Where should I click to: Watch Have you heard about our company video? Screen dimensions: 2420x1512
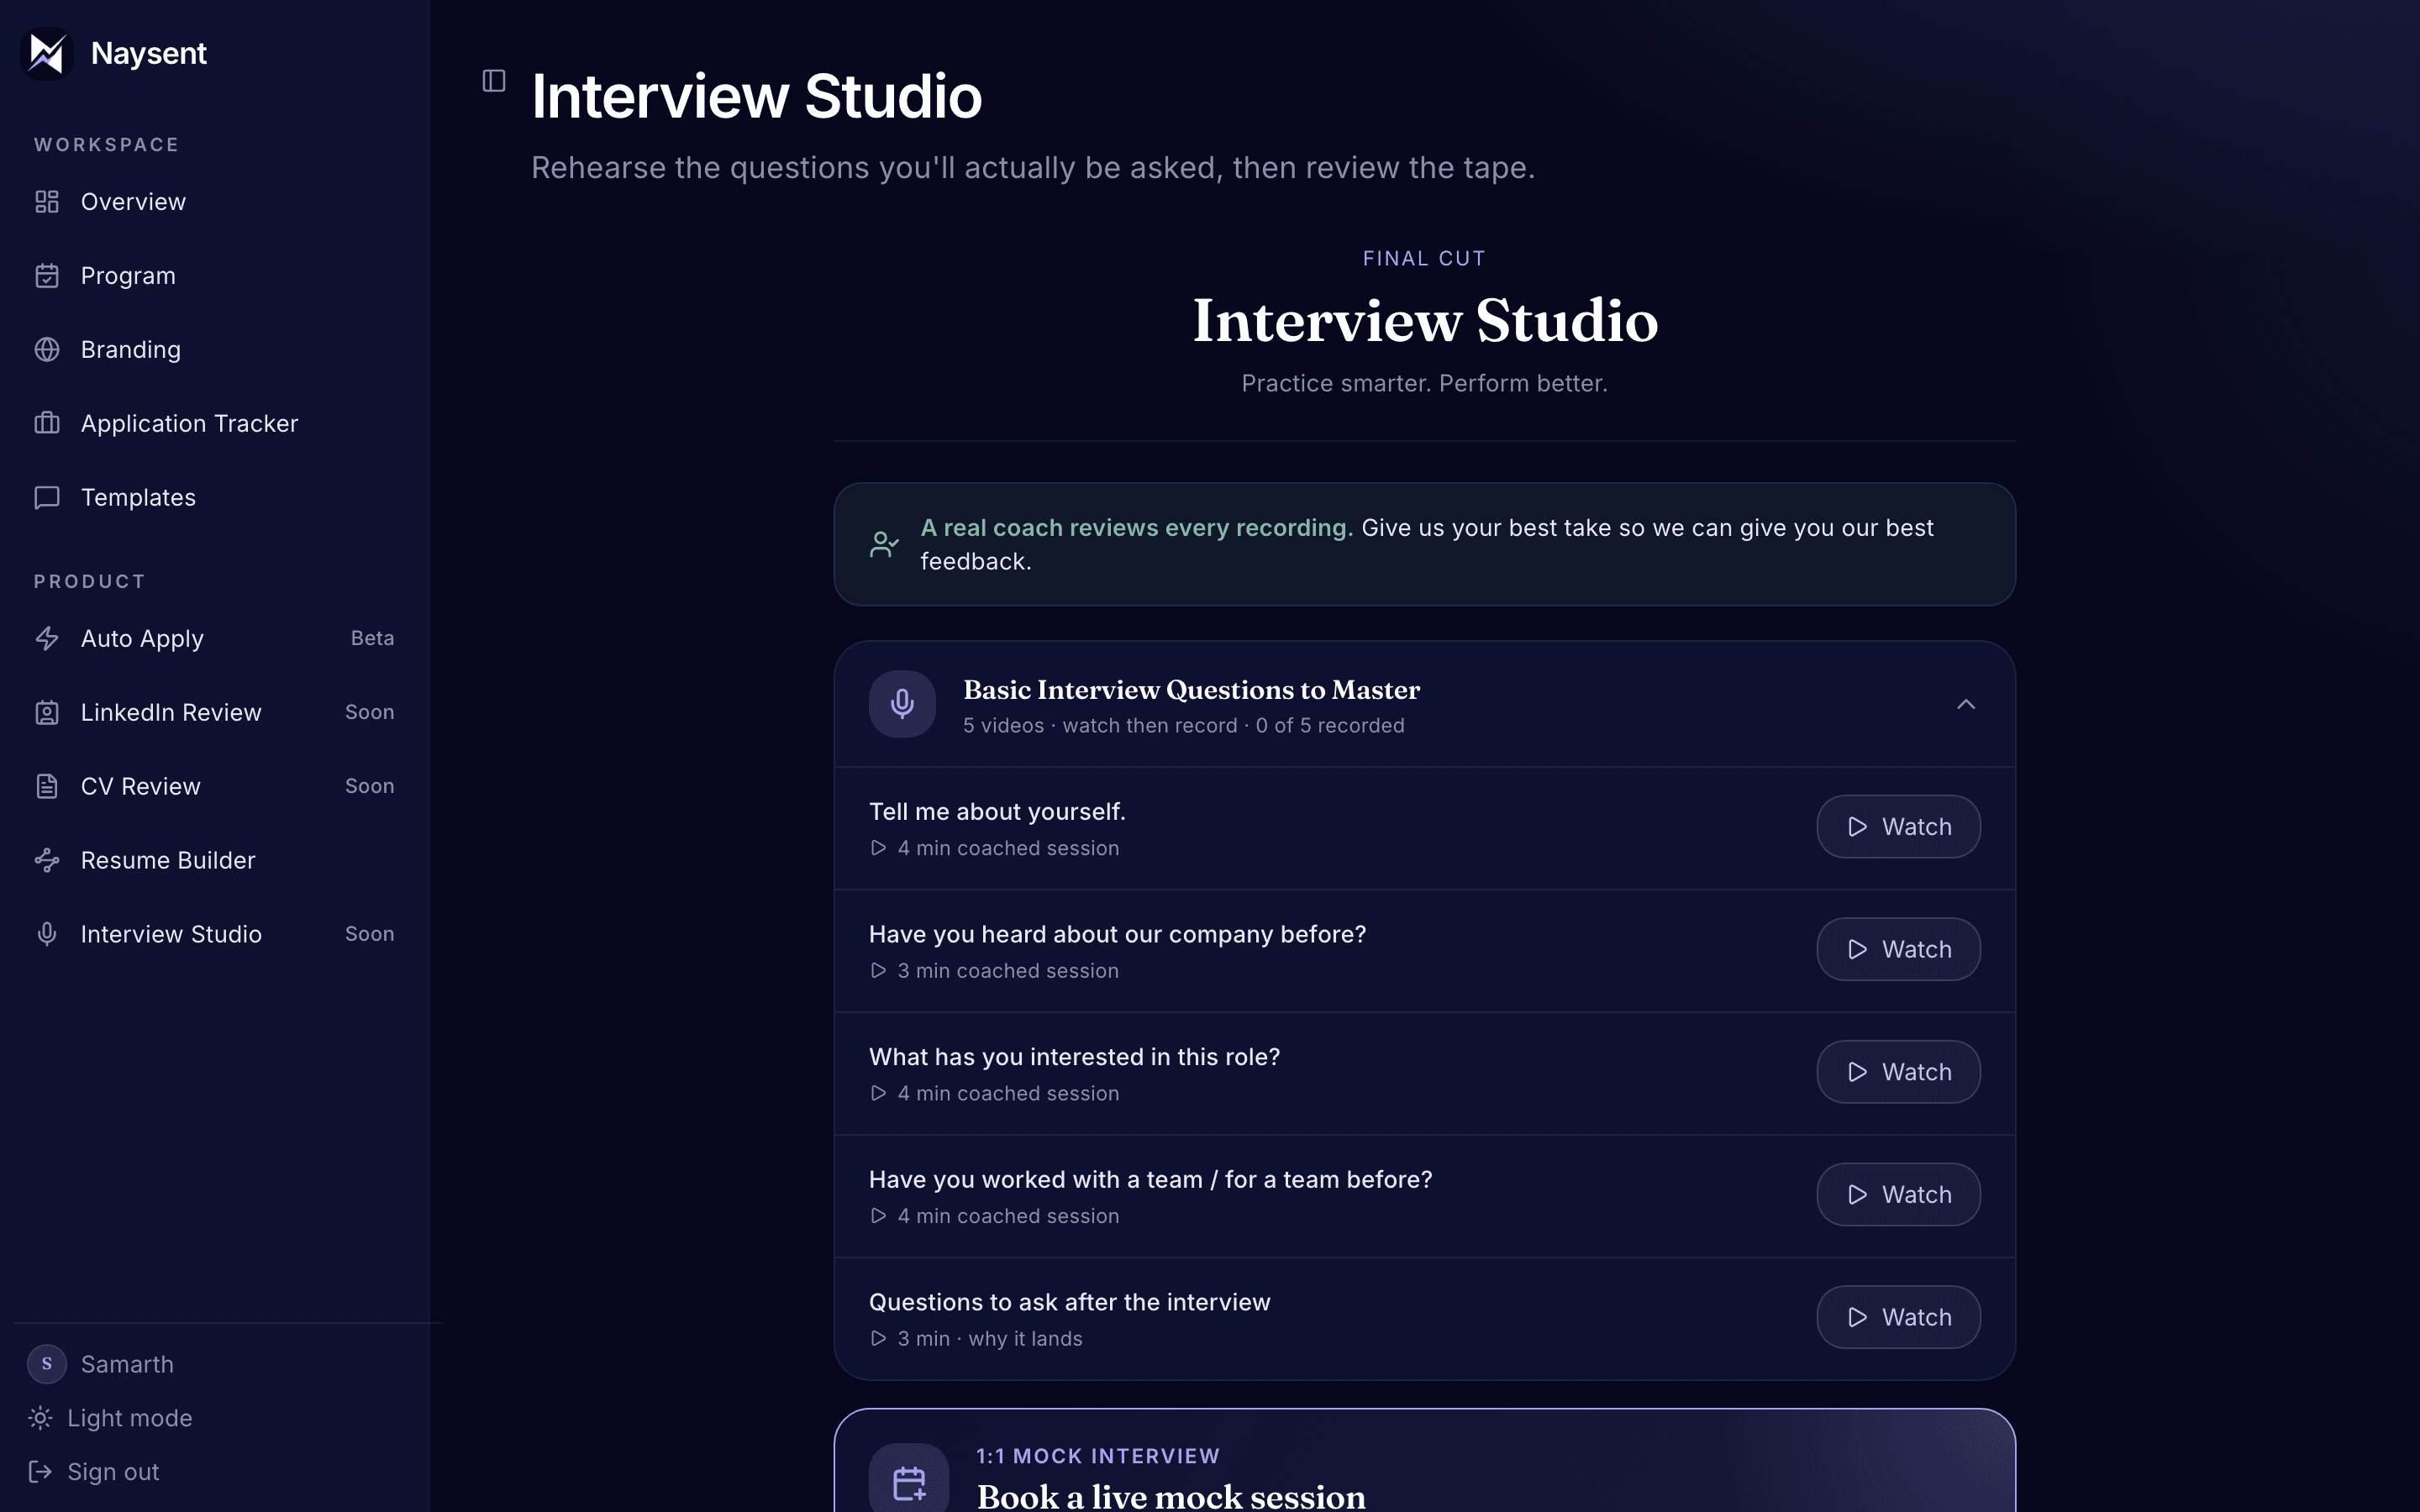(1898, 950)
